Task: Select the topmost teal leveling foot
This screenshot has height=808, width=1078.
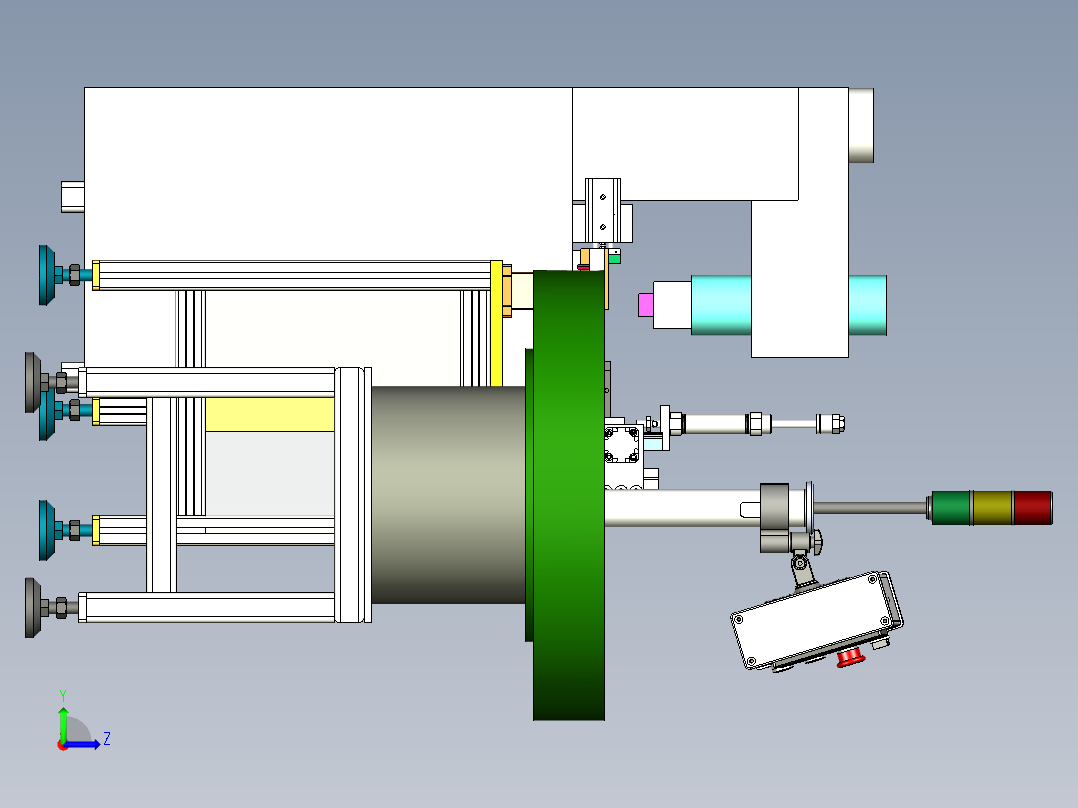Action: coord(47,275)
